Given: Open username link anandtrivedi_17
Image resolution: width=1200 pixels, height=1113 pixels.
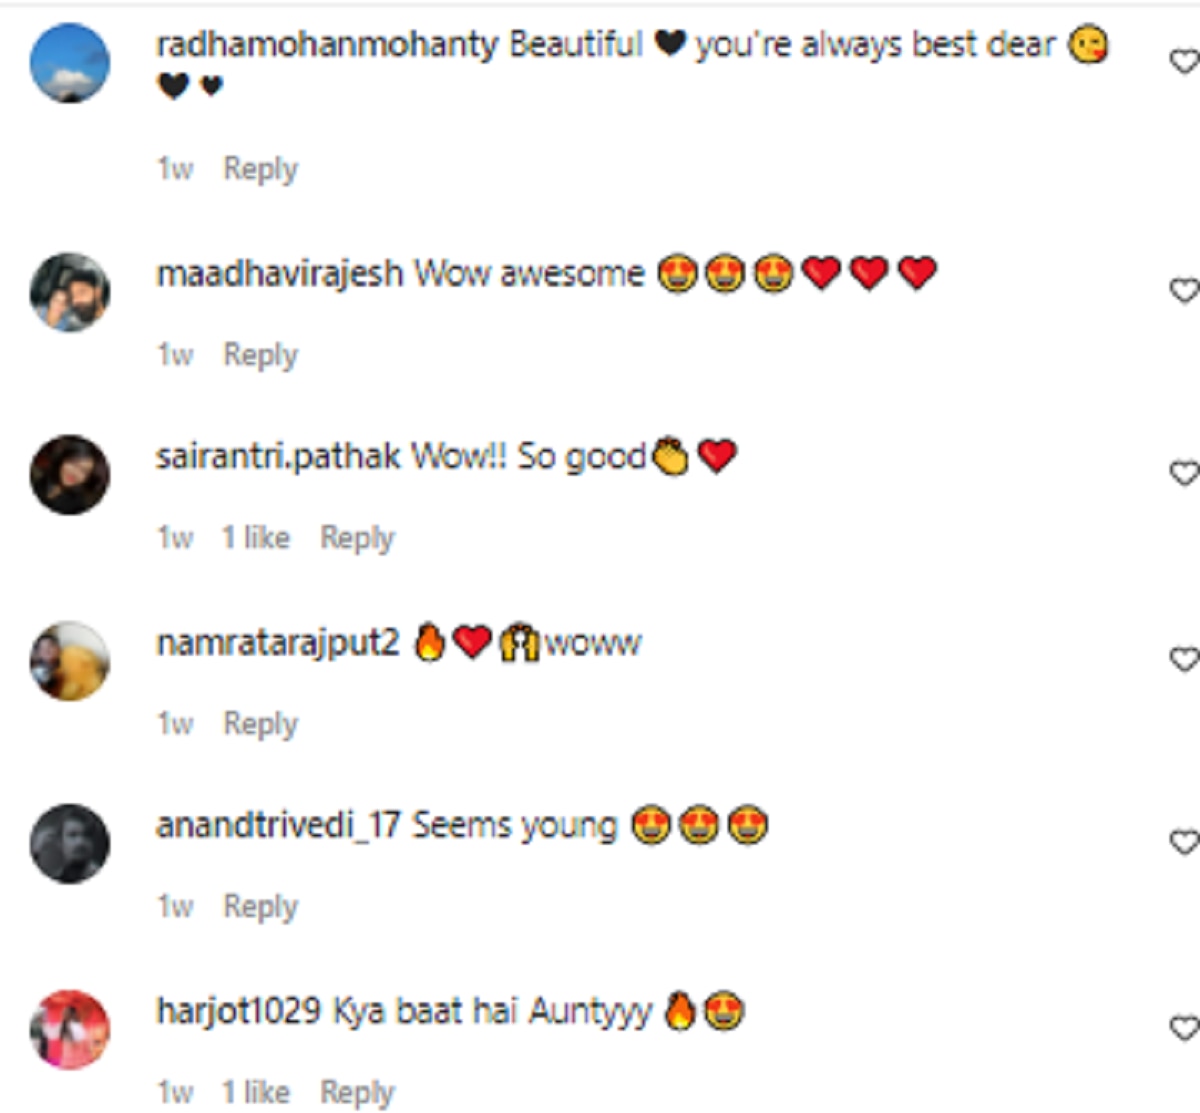Looking at the screenshot, I should (x=278, y=826).
